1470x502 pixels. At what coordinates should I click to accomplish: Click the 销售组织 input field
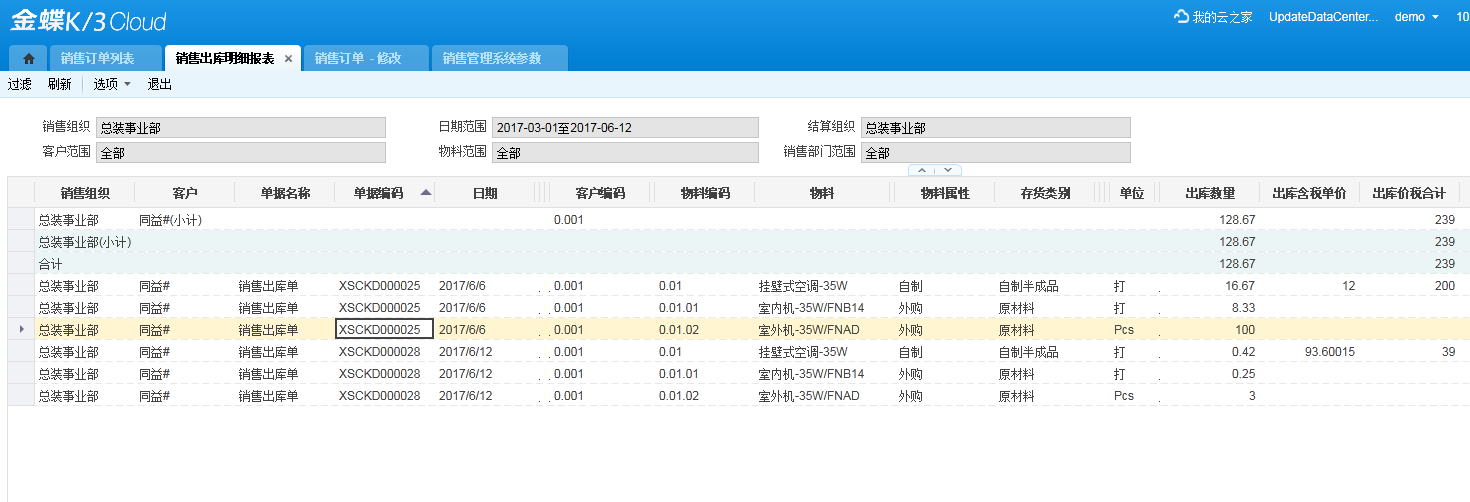(240, 128)
